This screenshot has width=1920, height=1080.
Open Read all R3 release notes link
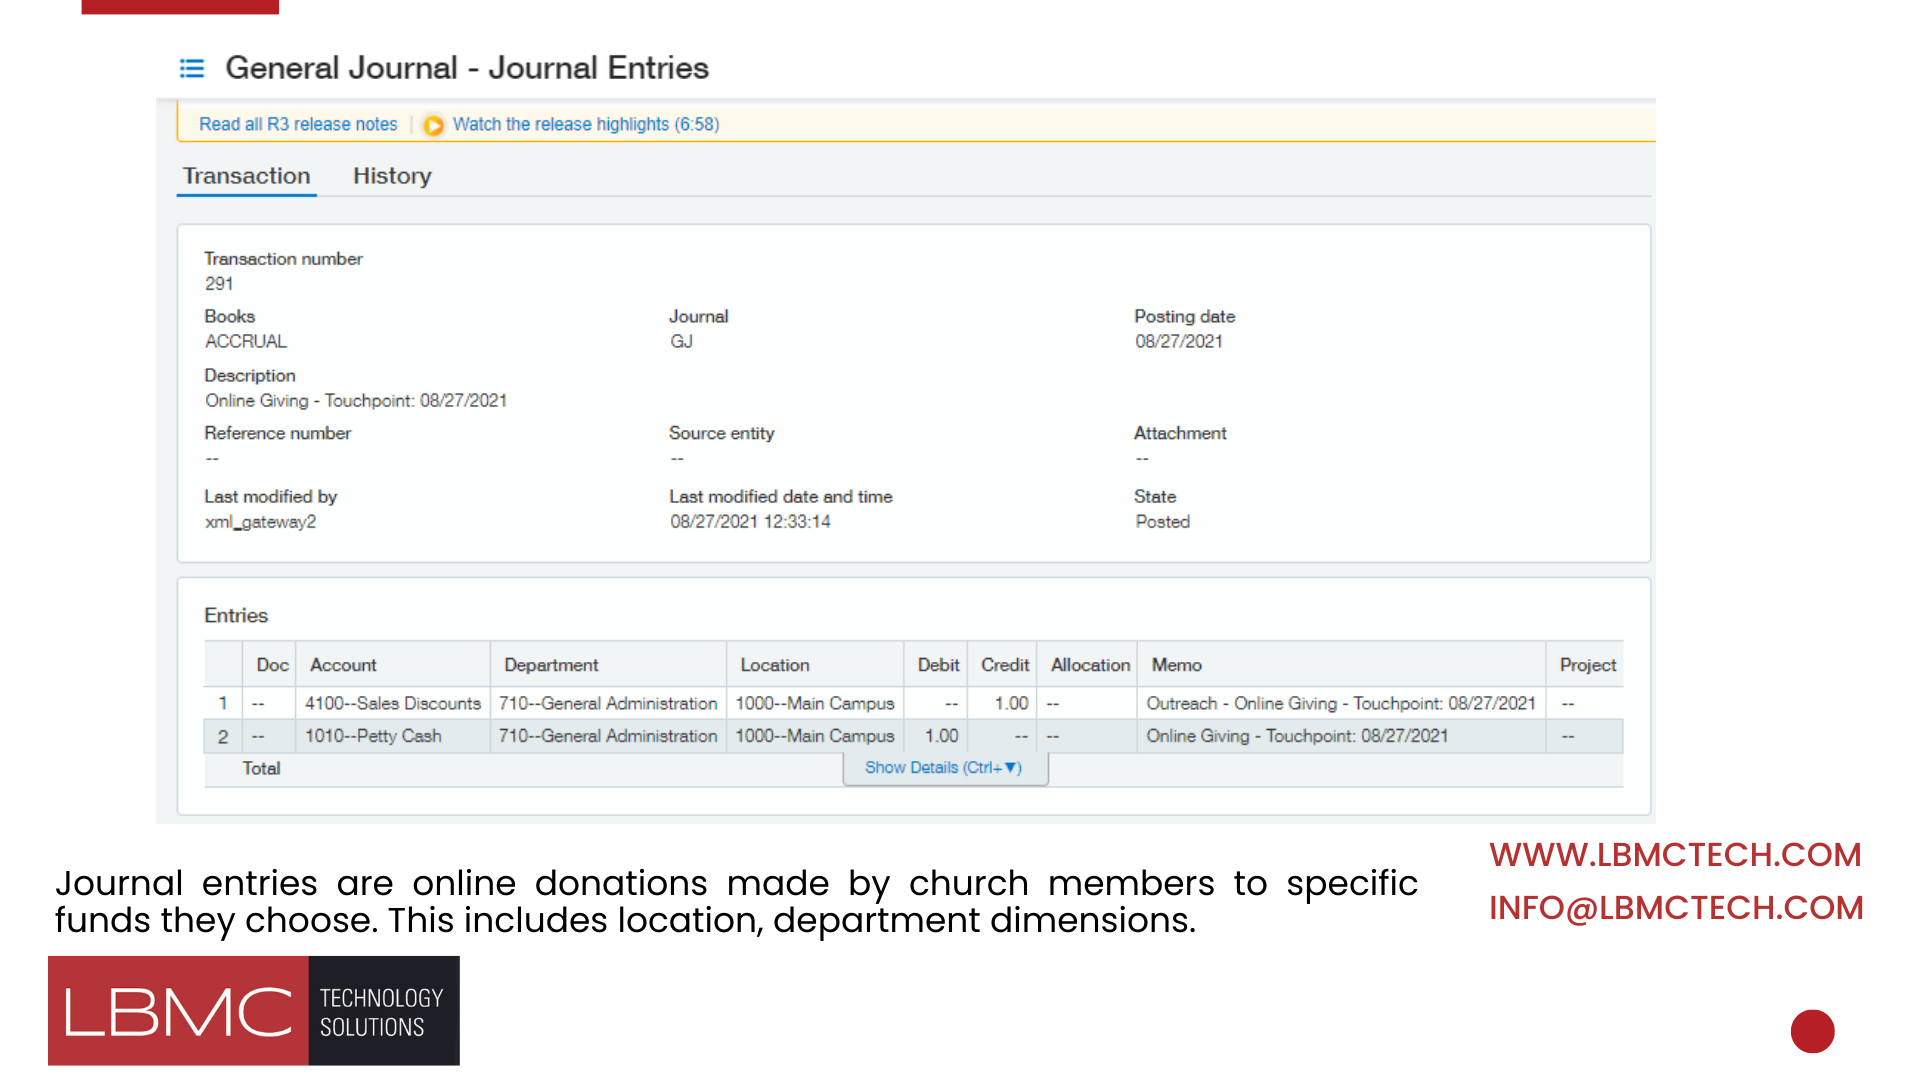point(298,124)
